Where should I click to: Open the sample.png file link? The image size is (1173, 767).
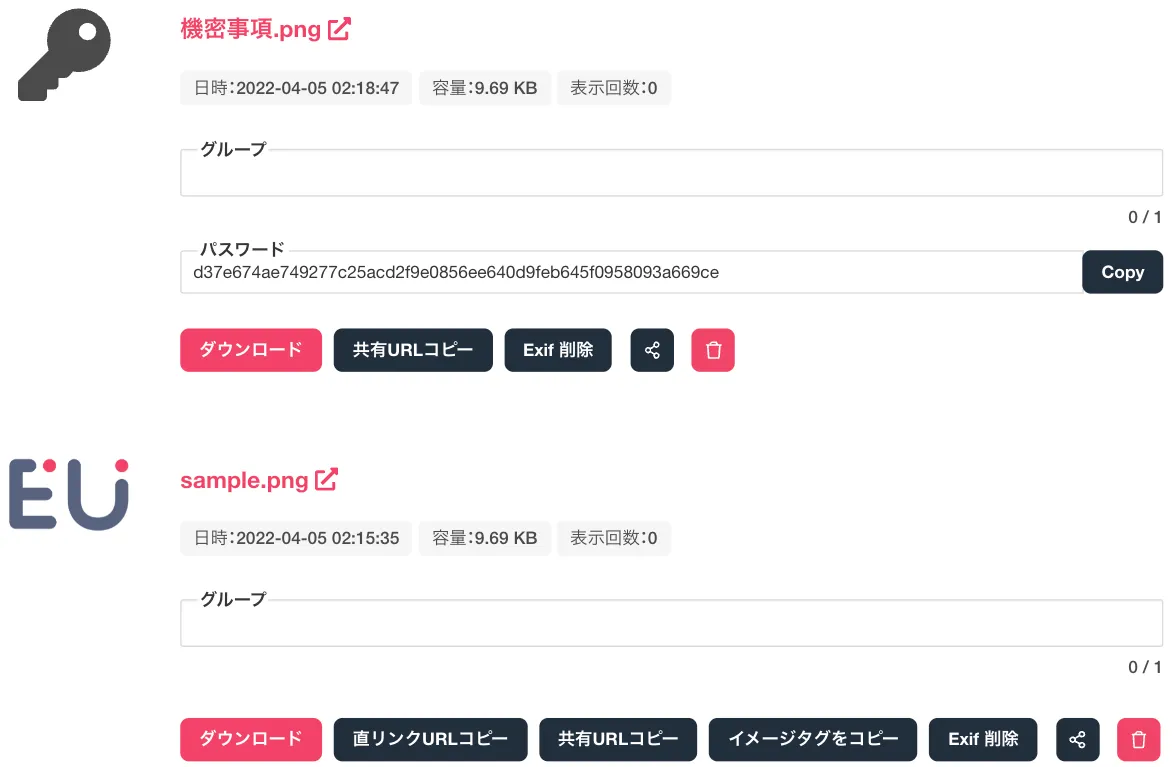pos(245,479)
